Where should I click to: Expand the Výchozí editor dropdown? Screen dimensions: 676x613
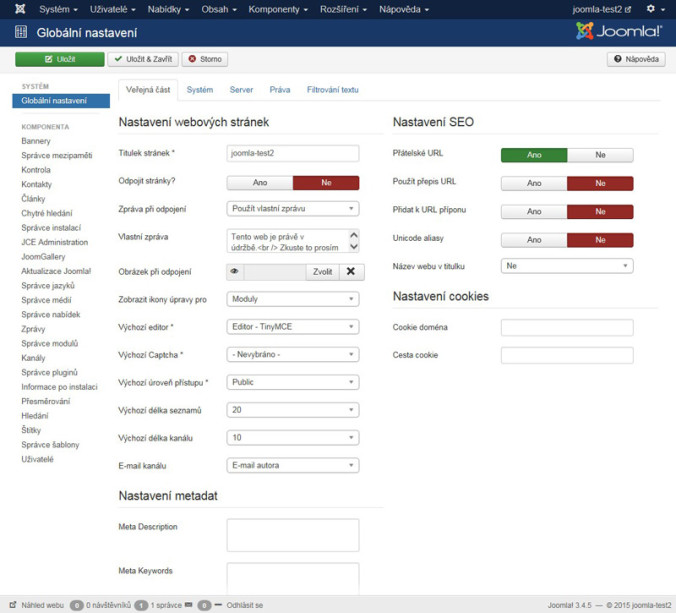click(293, 326)
